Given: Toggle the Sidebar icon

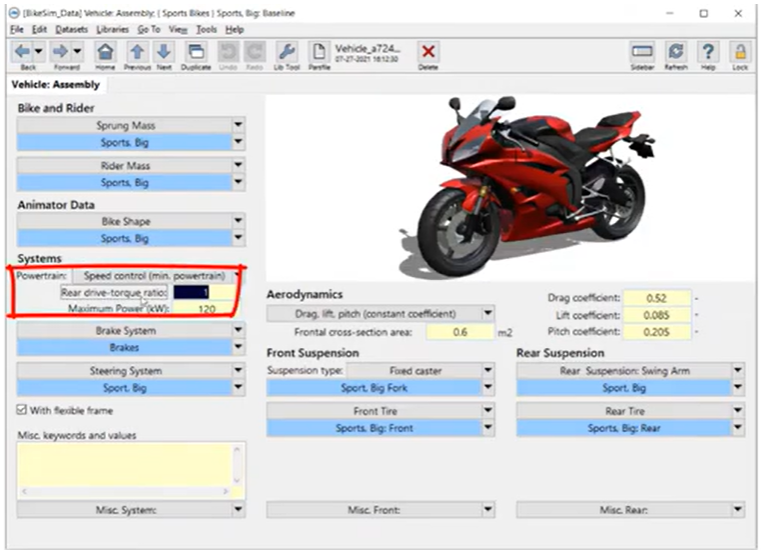Looking at the screenshot, I should click(x=642, y=51).
